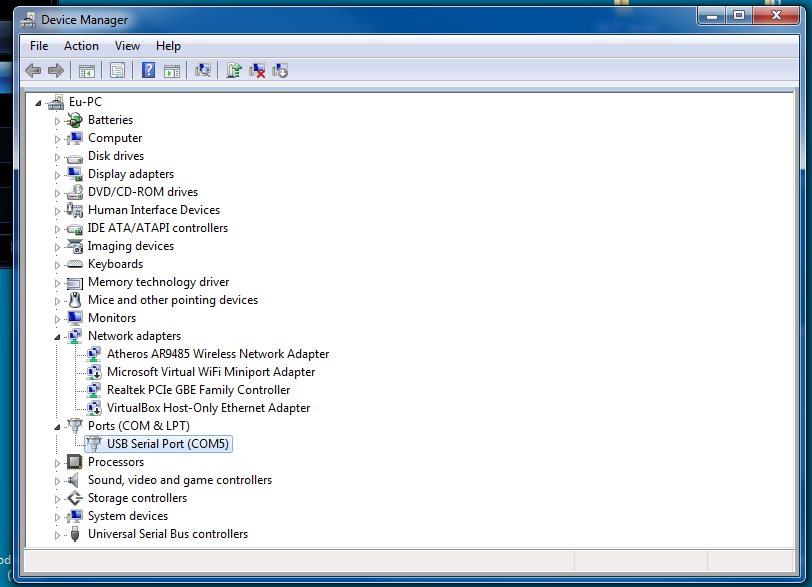
Task: Open the View menu
Action: click(x=127, y=46)
